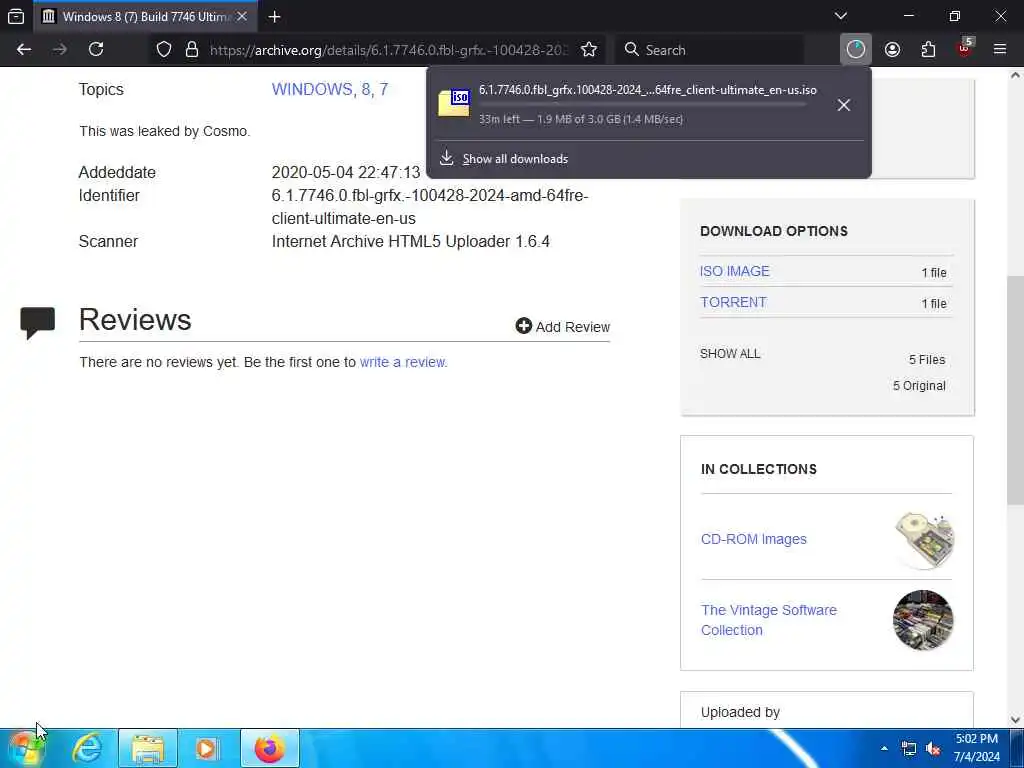Open the topic link 7

[383, 89]
